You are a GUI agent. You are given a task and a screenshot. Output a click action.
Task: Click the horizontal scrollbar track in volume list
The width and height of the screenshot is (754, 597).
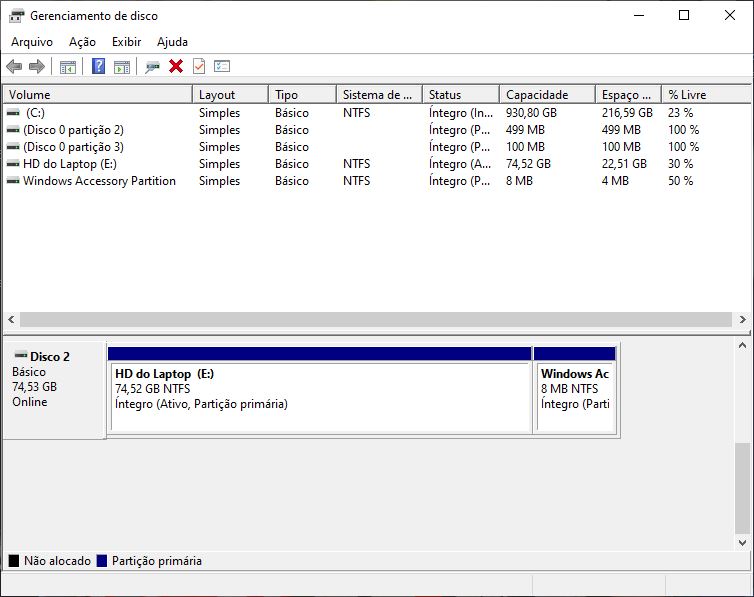coord(376,319)
